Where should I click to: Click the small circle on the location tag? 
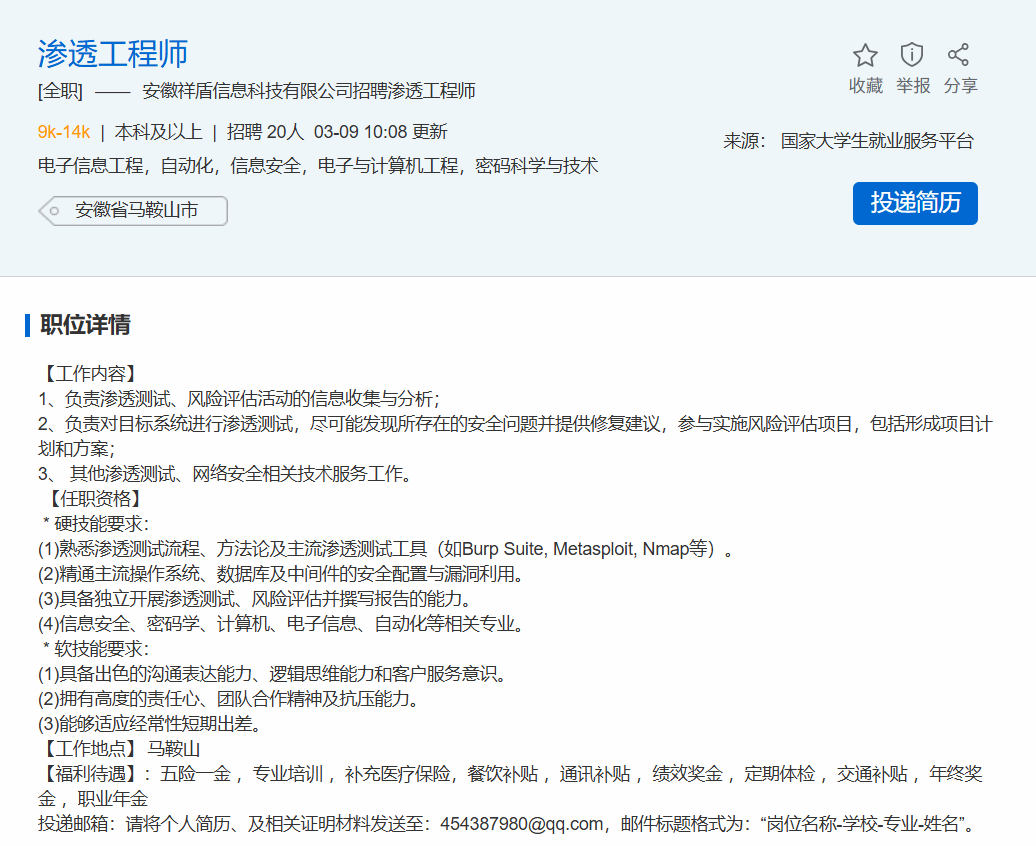54,211
